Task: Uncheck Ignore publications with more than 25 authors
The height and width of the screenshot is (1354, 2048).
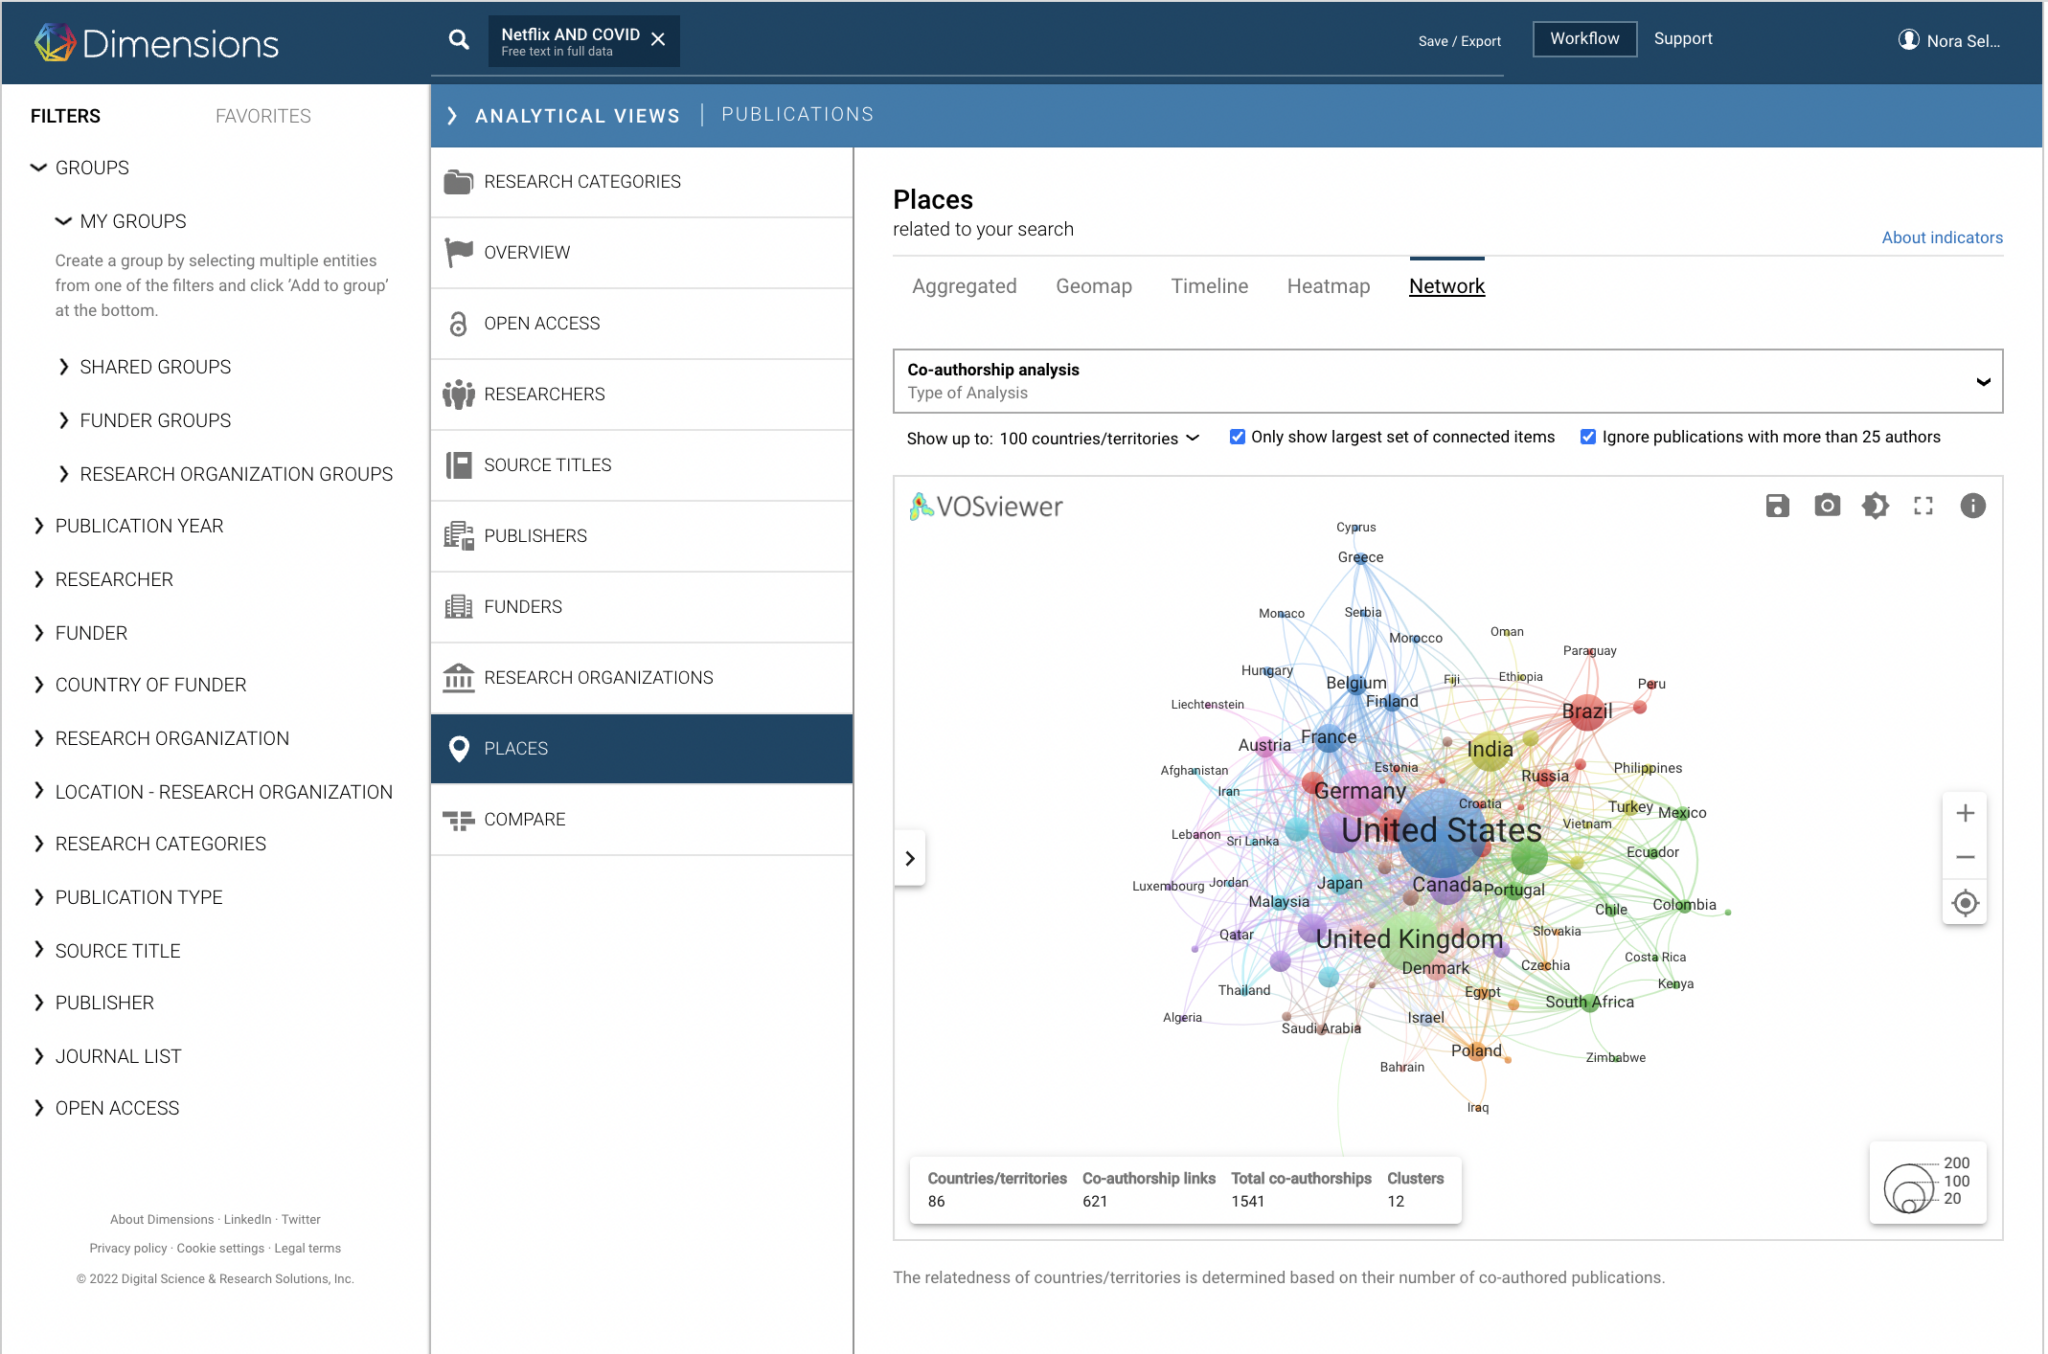Action: click(x=1587, y=437)
